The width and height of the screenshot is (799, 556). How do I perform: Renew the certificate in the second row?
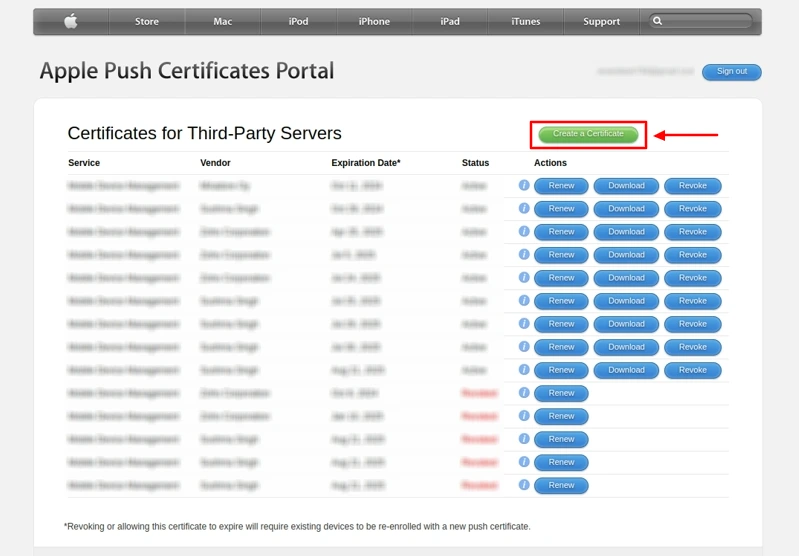point(561,209)
